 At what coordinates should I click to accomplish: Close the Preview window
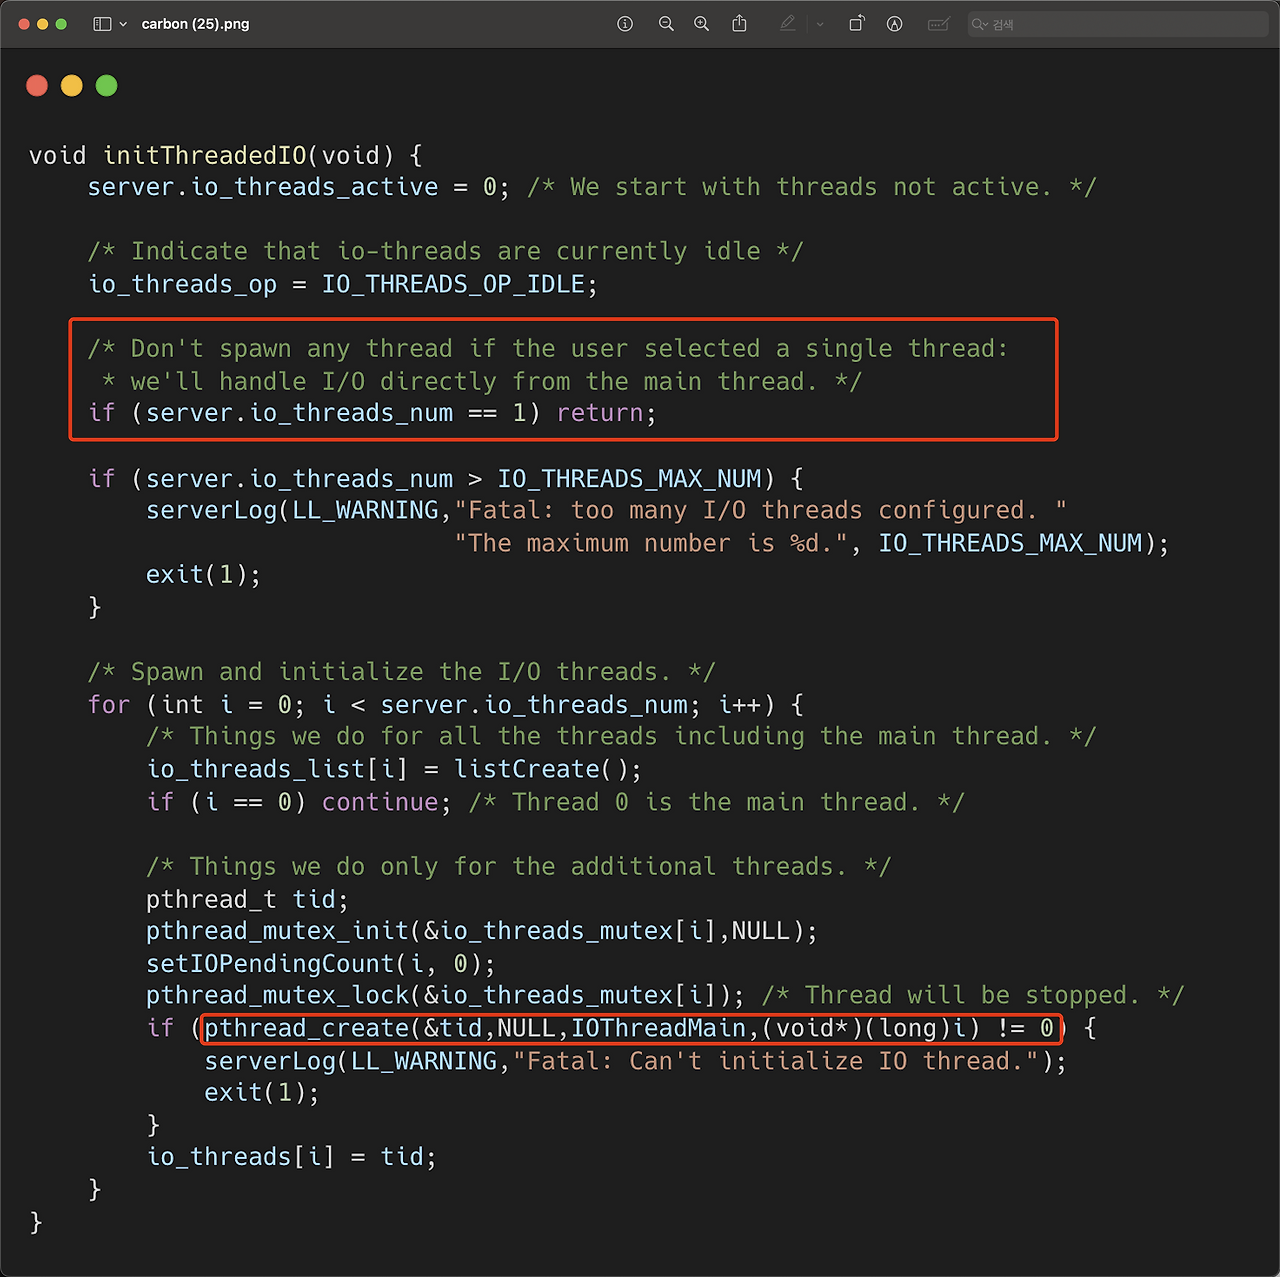tap(24, 24)
